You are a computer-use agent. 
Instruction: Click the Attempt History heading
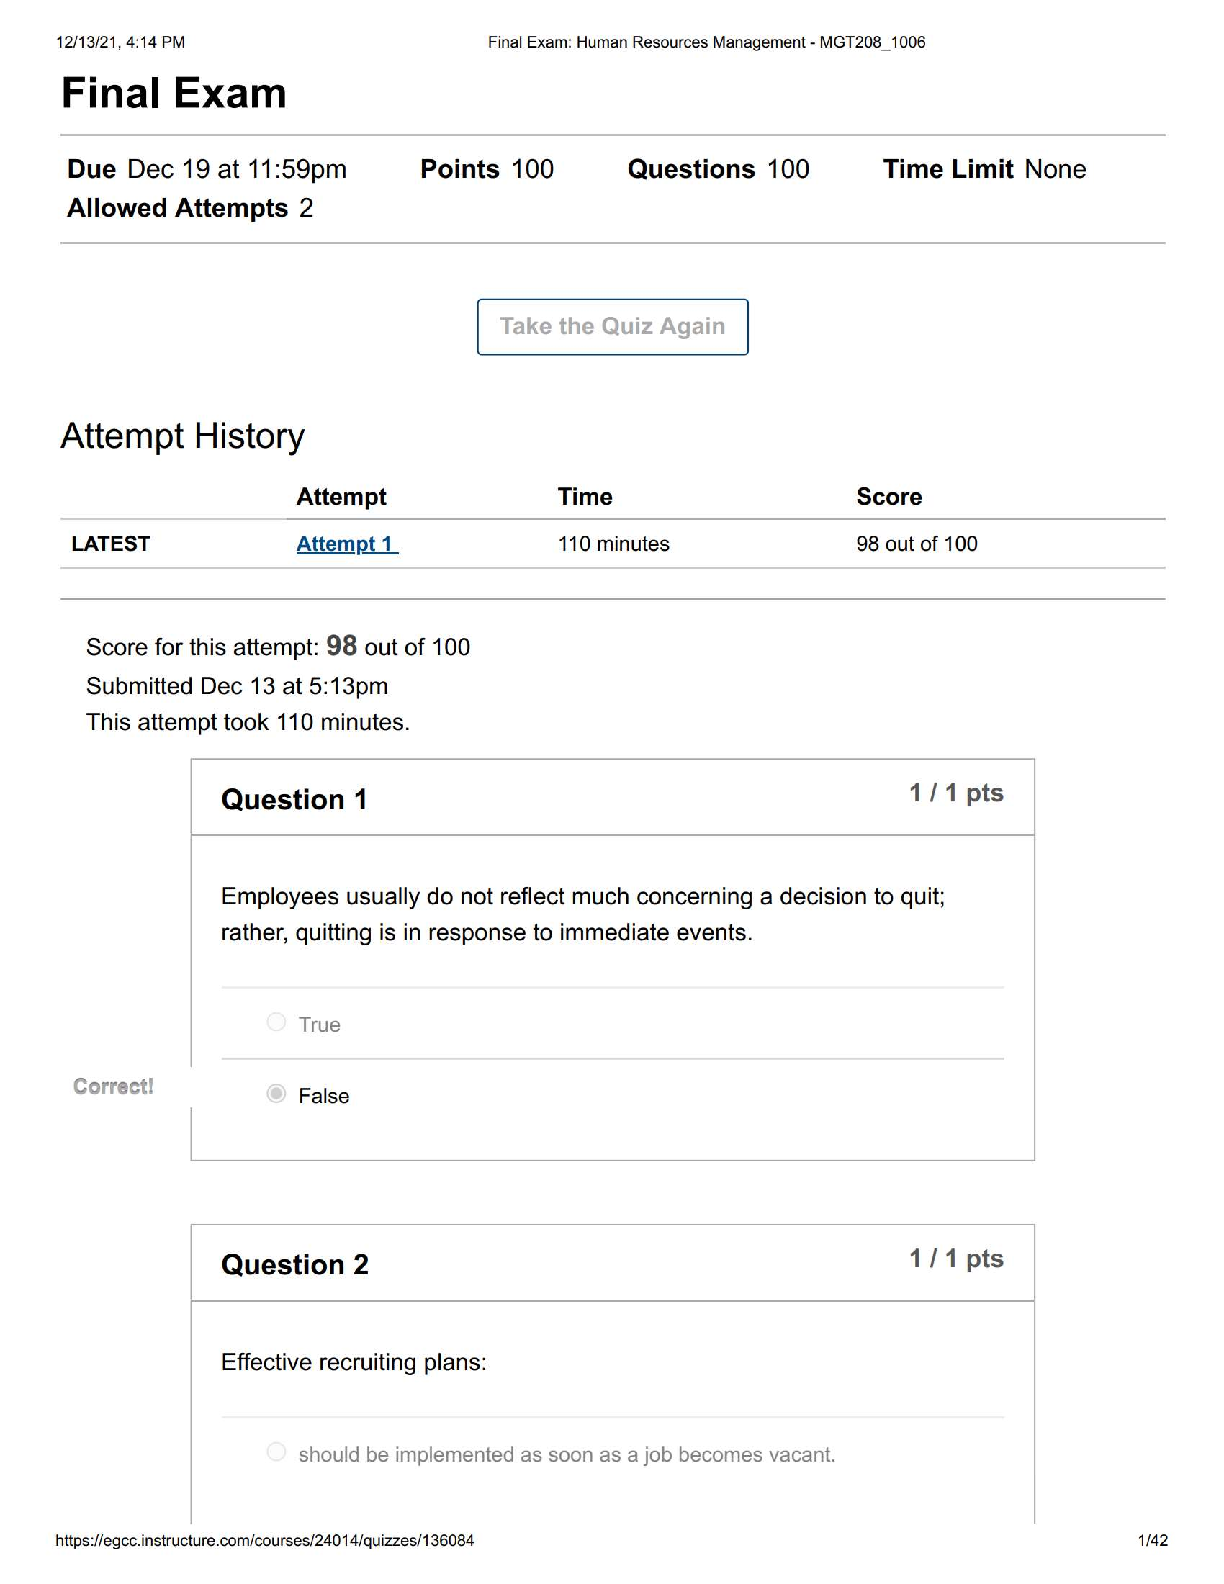coord(182,437)
